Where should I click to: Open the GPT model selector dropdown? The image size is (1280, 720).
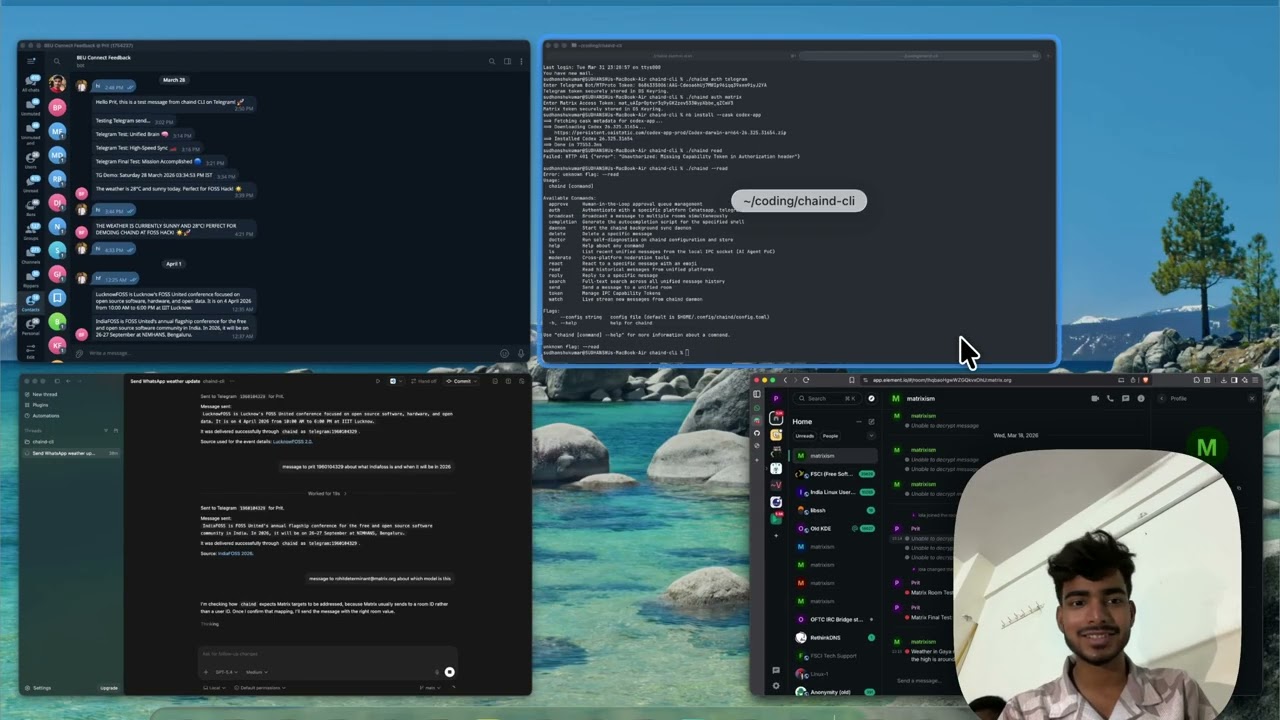point(225,672)
